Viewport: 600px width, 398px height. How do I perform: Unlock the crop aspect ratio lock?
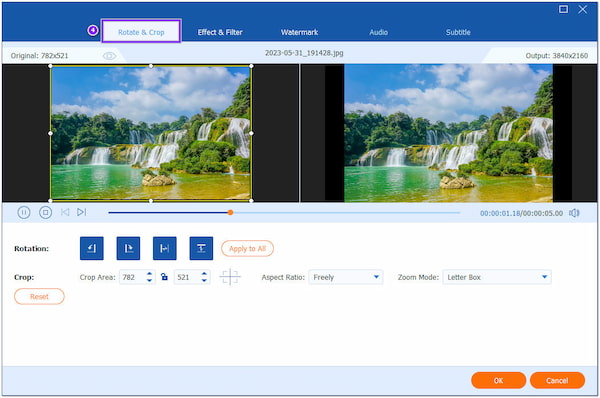(x=165, y=277)
